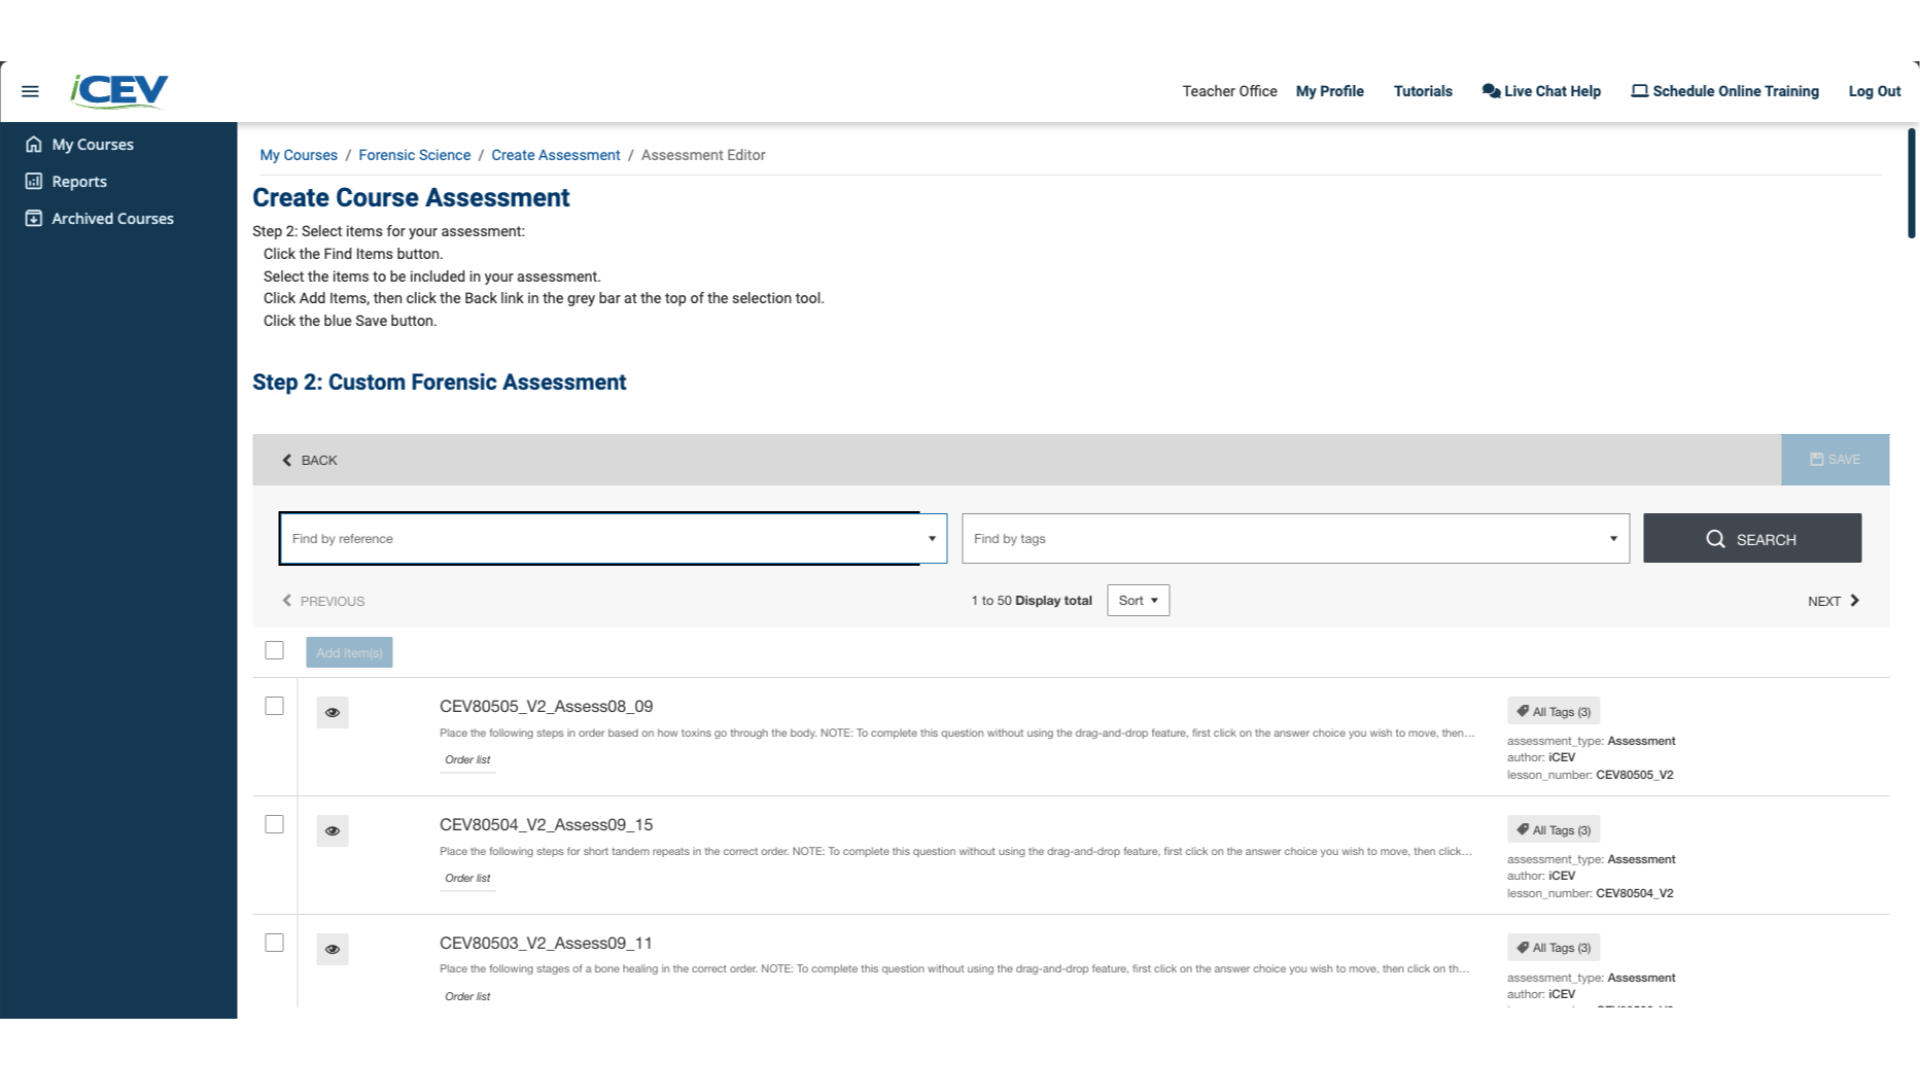The height and width of the screenshot is (1080, 1920).
Task: Go to the Previous page of items
Action: 323,600
